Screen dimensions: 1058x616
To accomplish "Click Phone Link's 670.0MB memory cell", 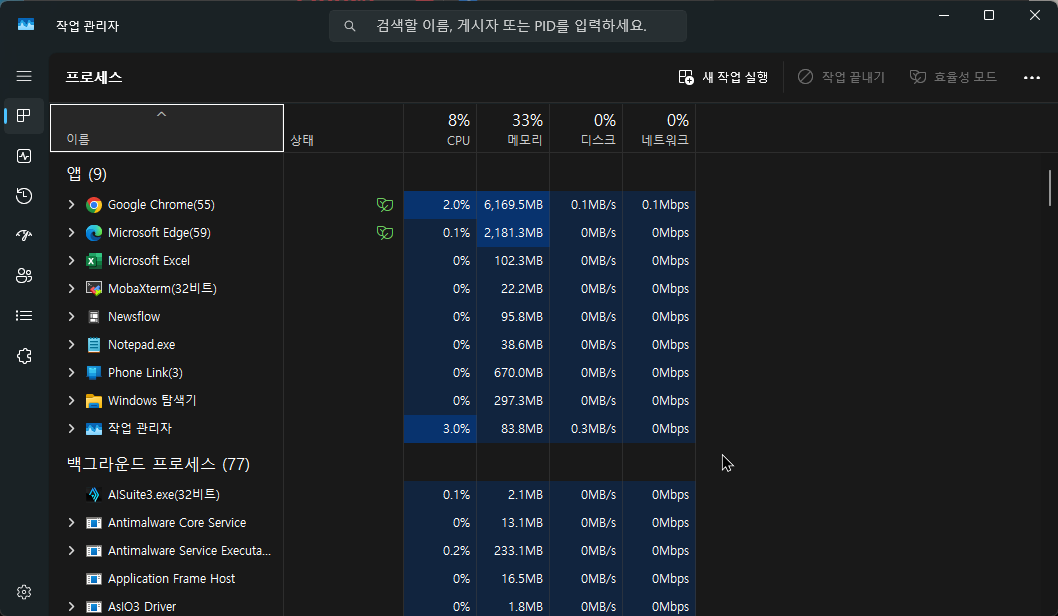I will click(x=513, y=372).
